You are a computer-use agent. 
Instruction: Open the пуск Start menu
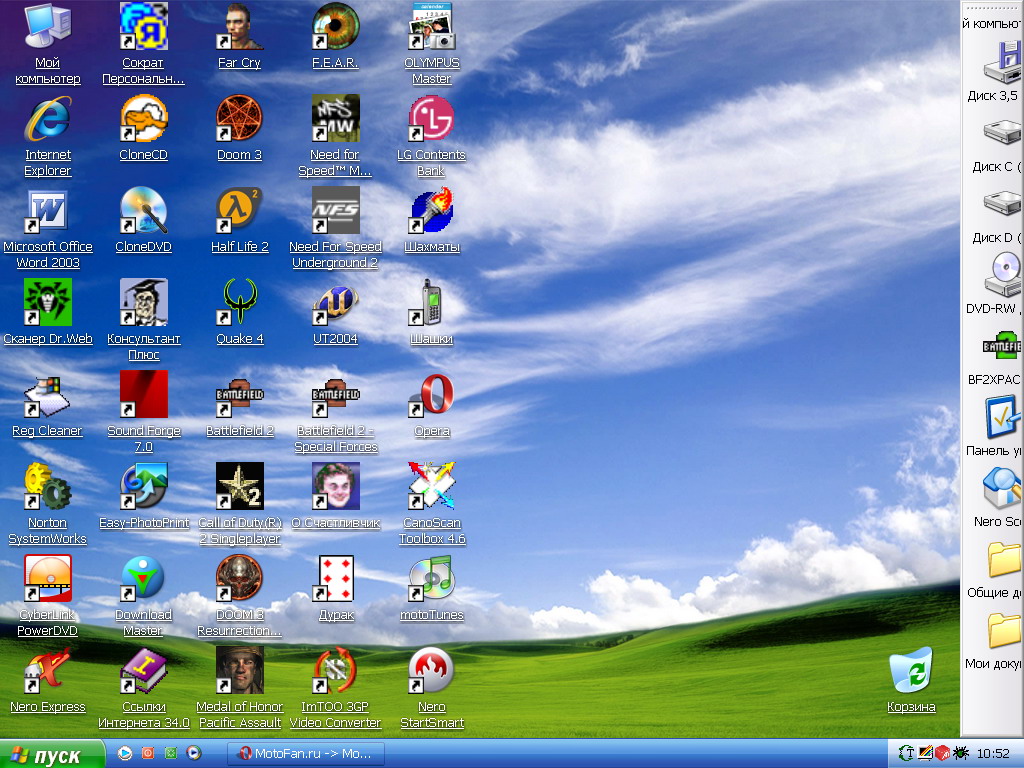pos(52,754)
